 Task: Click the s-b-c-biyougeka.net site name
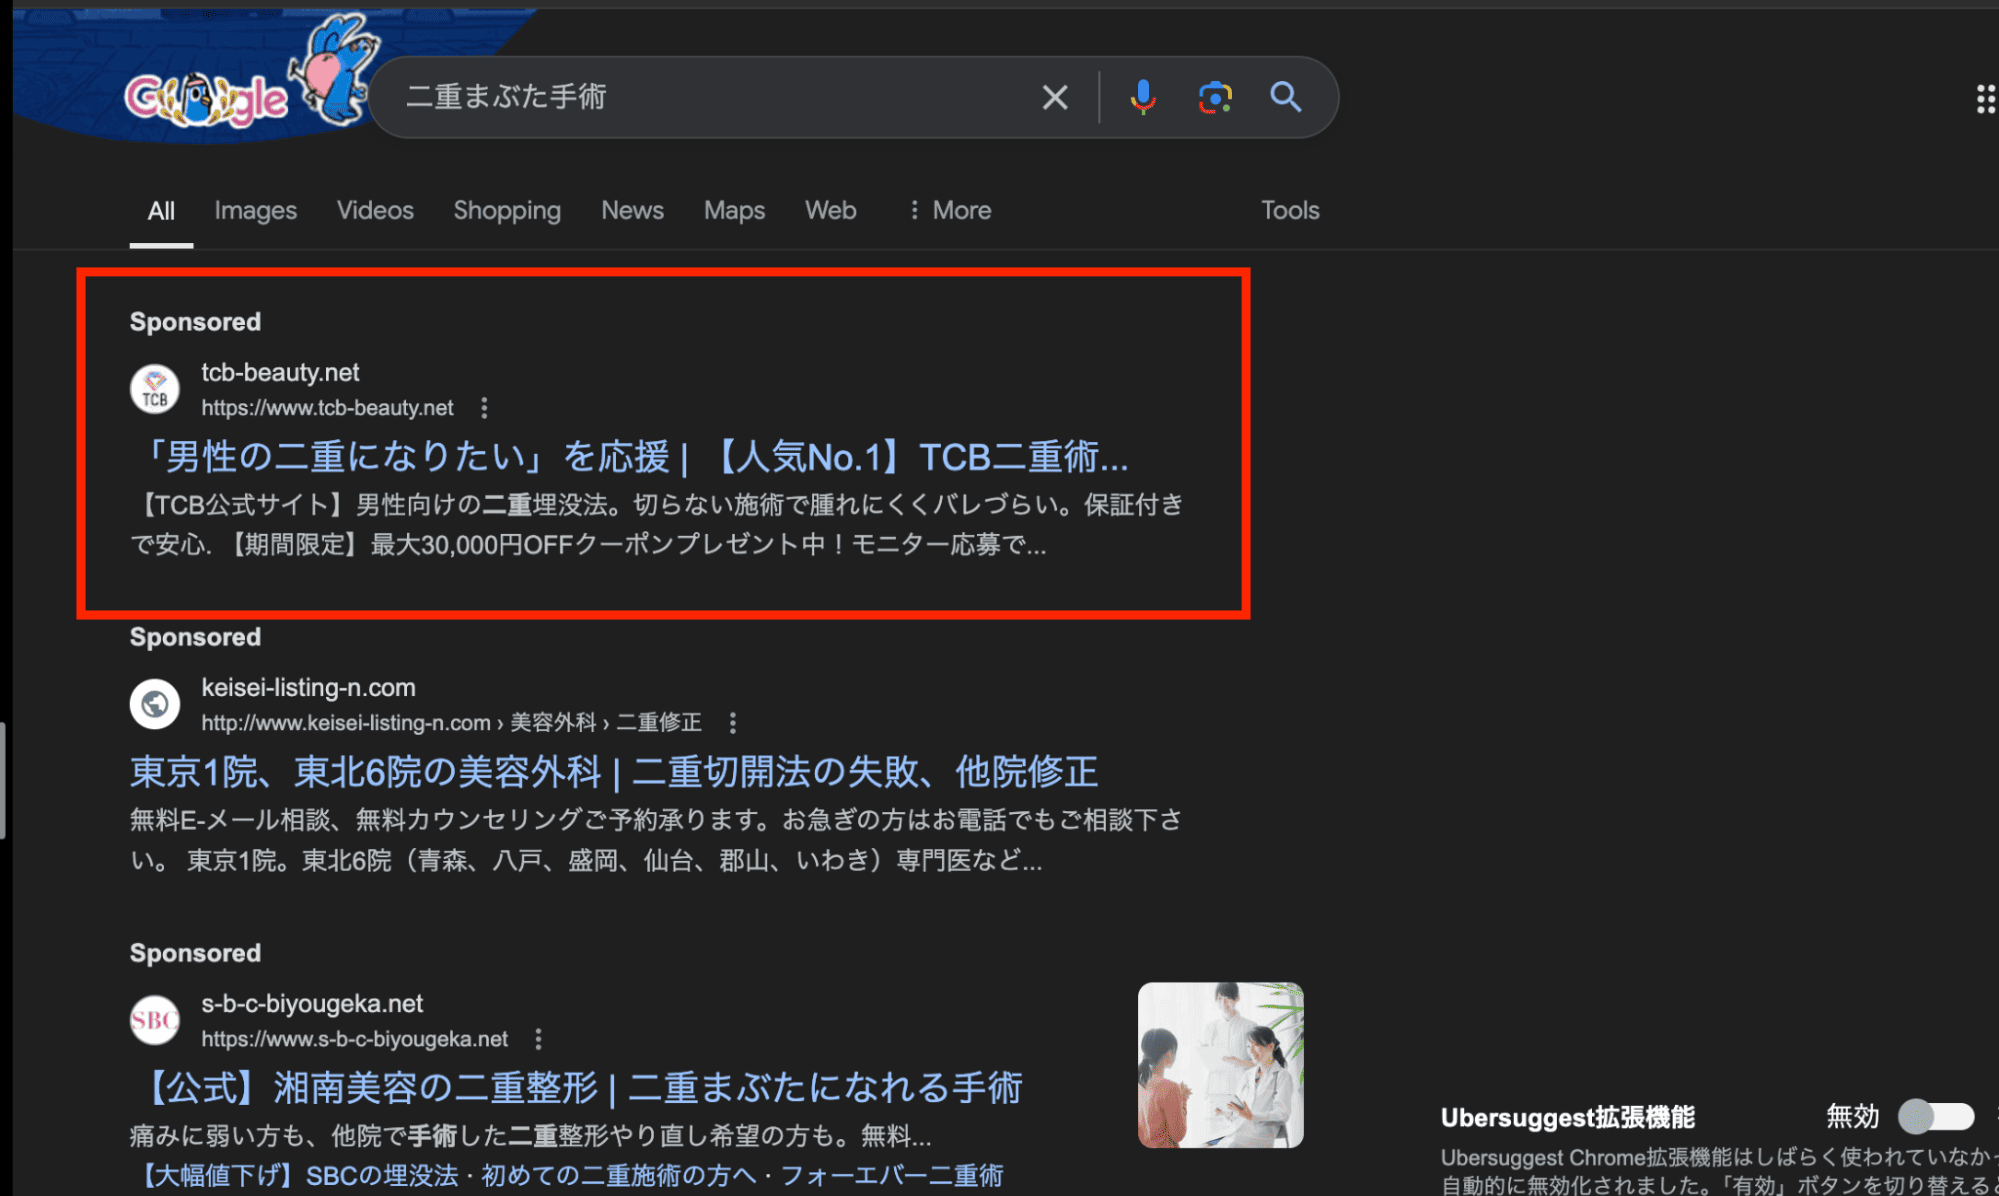tap(312, 1004)
